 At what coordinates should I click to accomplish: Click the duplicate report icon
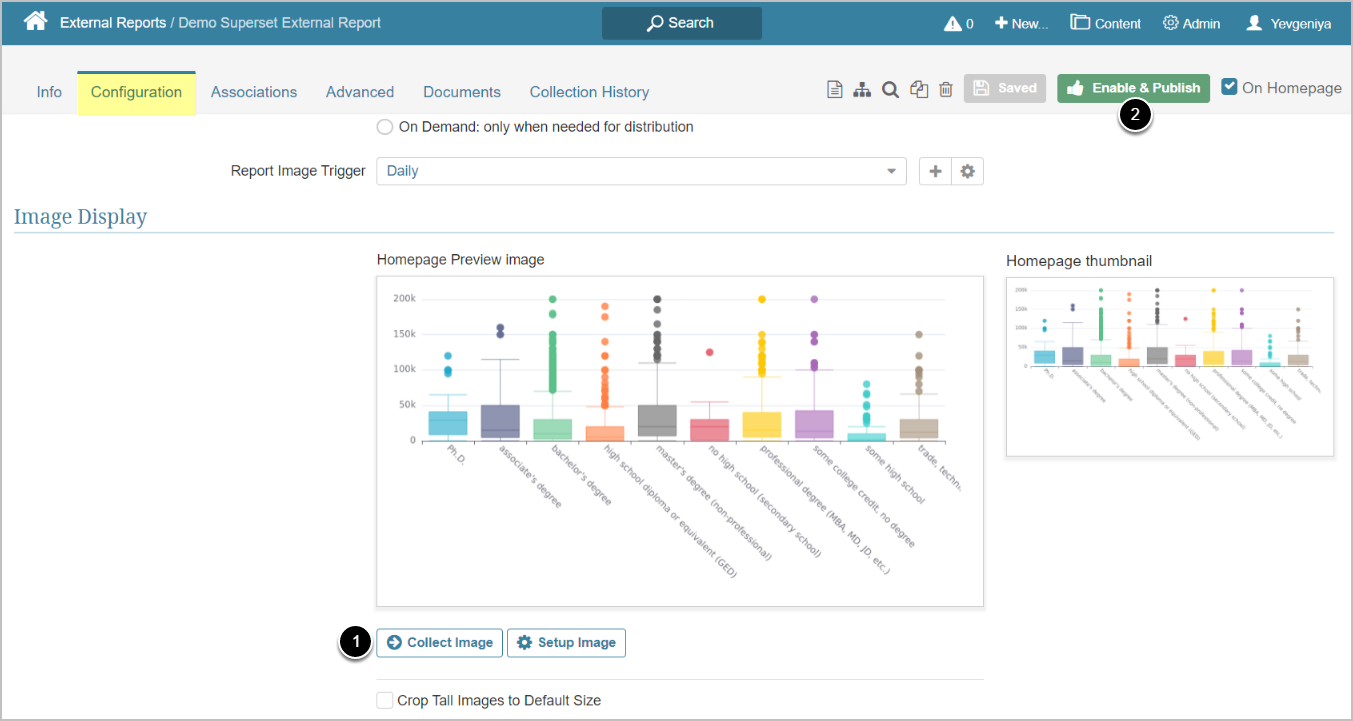click(918, 89)
